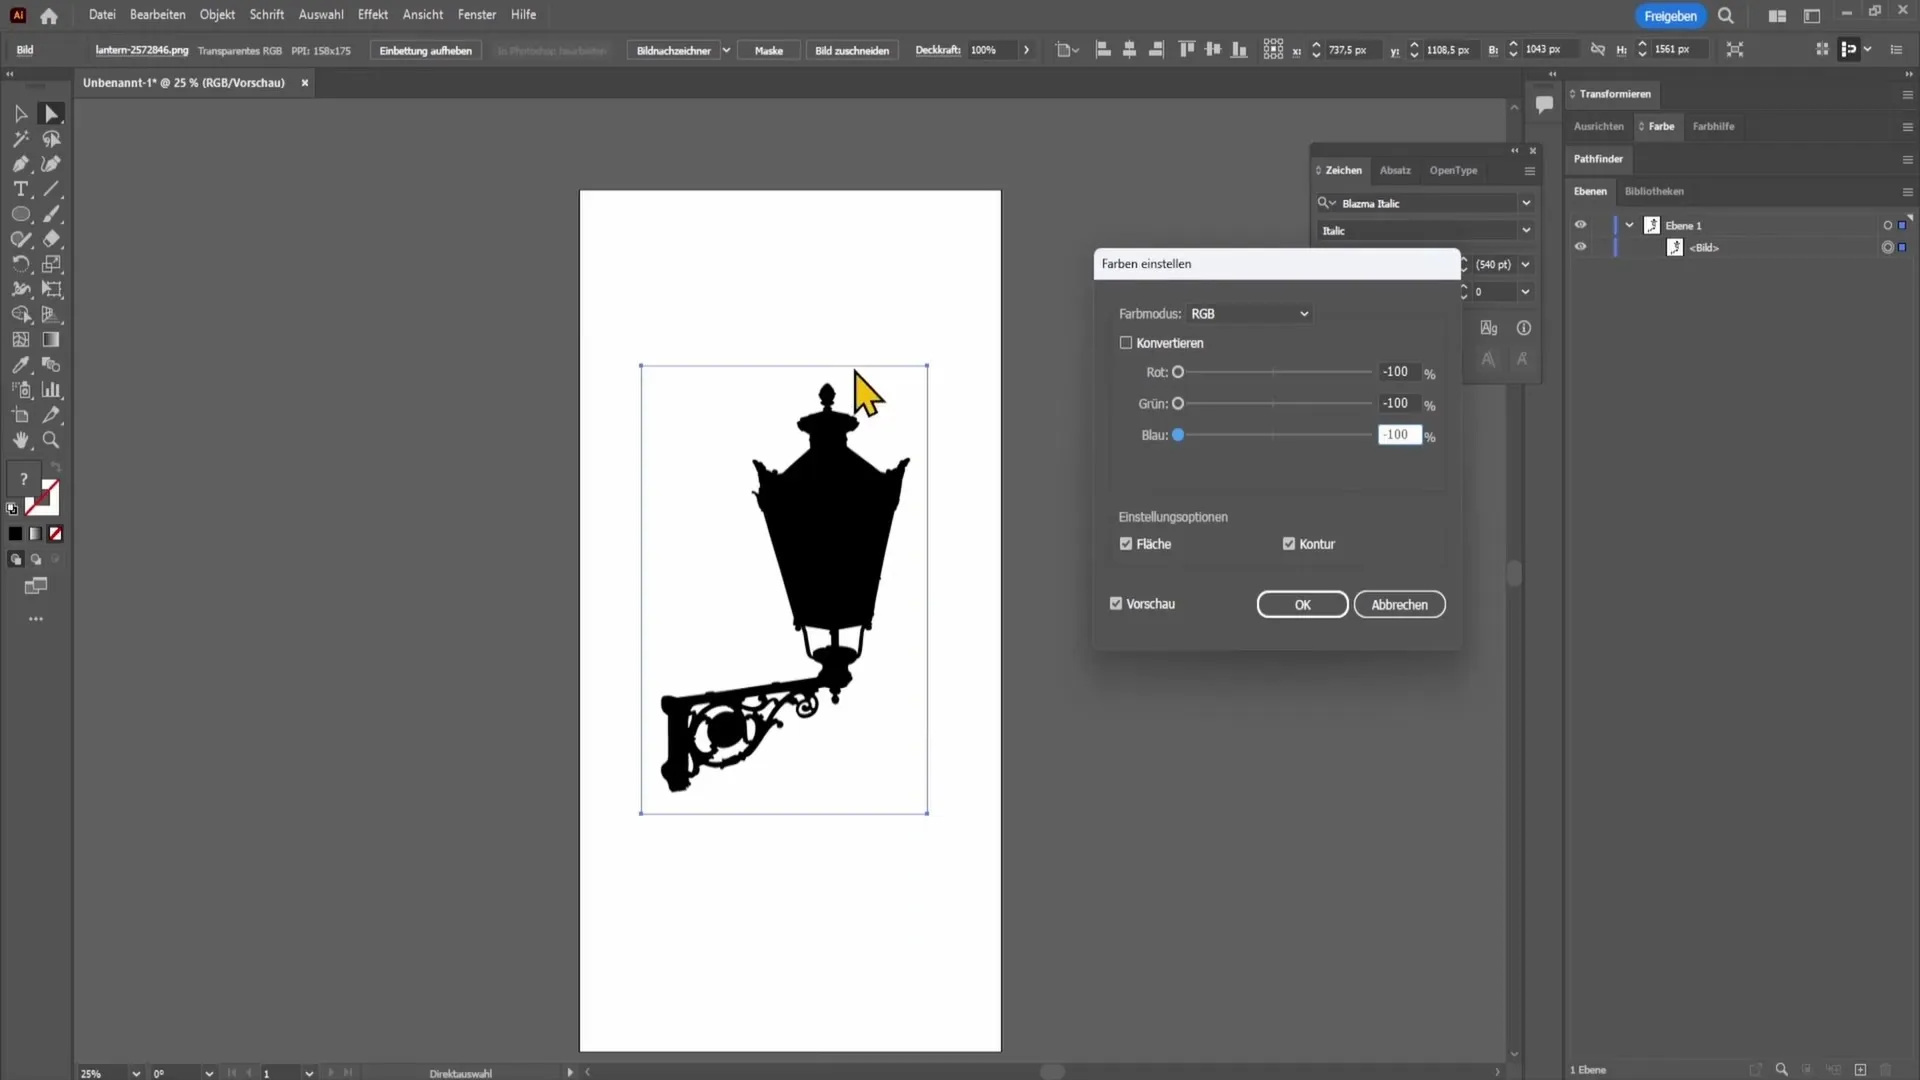Click Einbettung aufheben button
The height and width of the screenshot is (1080, 1920).
tap(426, 50)
